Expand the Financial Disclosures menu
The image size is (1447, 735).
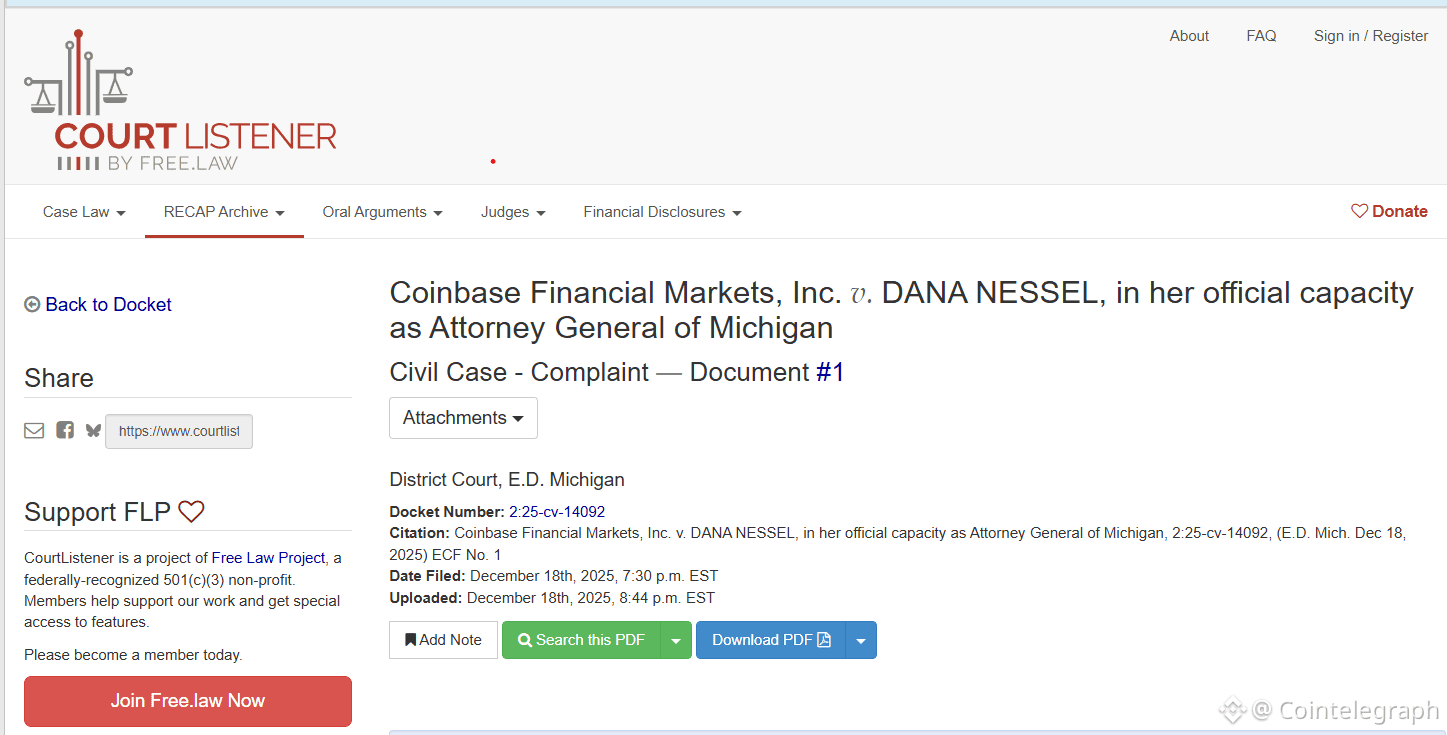(x=662, y=212)
